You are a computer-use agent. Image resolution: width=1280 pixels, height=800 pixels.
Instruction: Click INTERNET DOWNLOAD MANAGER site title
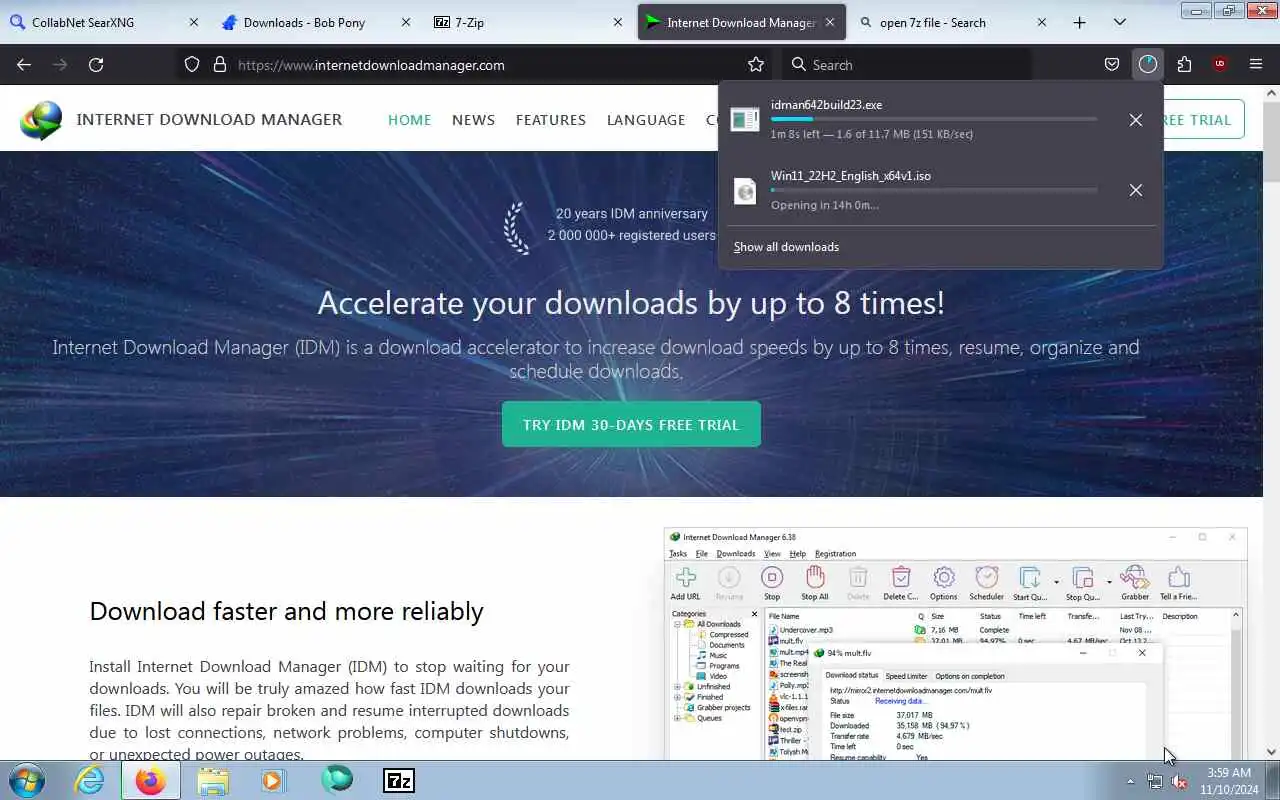click(x=209, y=119)
